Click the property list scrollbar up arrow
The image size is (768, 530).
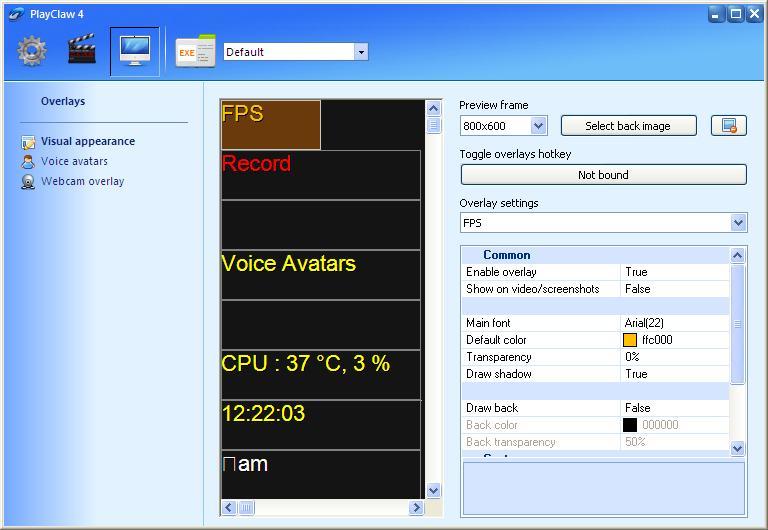click(x=738, y=255)
